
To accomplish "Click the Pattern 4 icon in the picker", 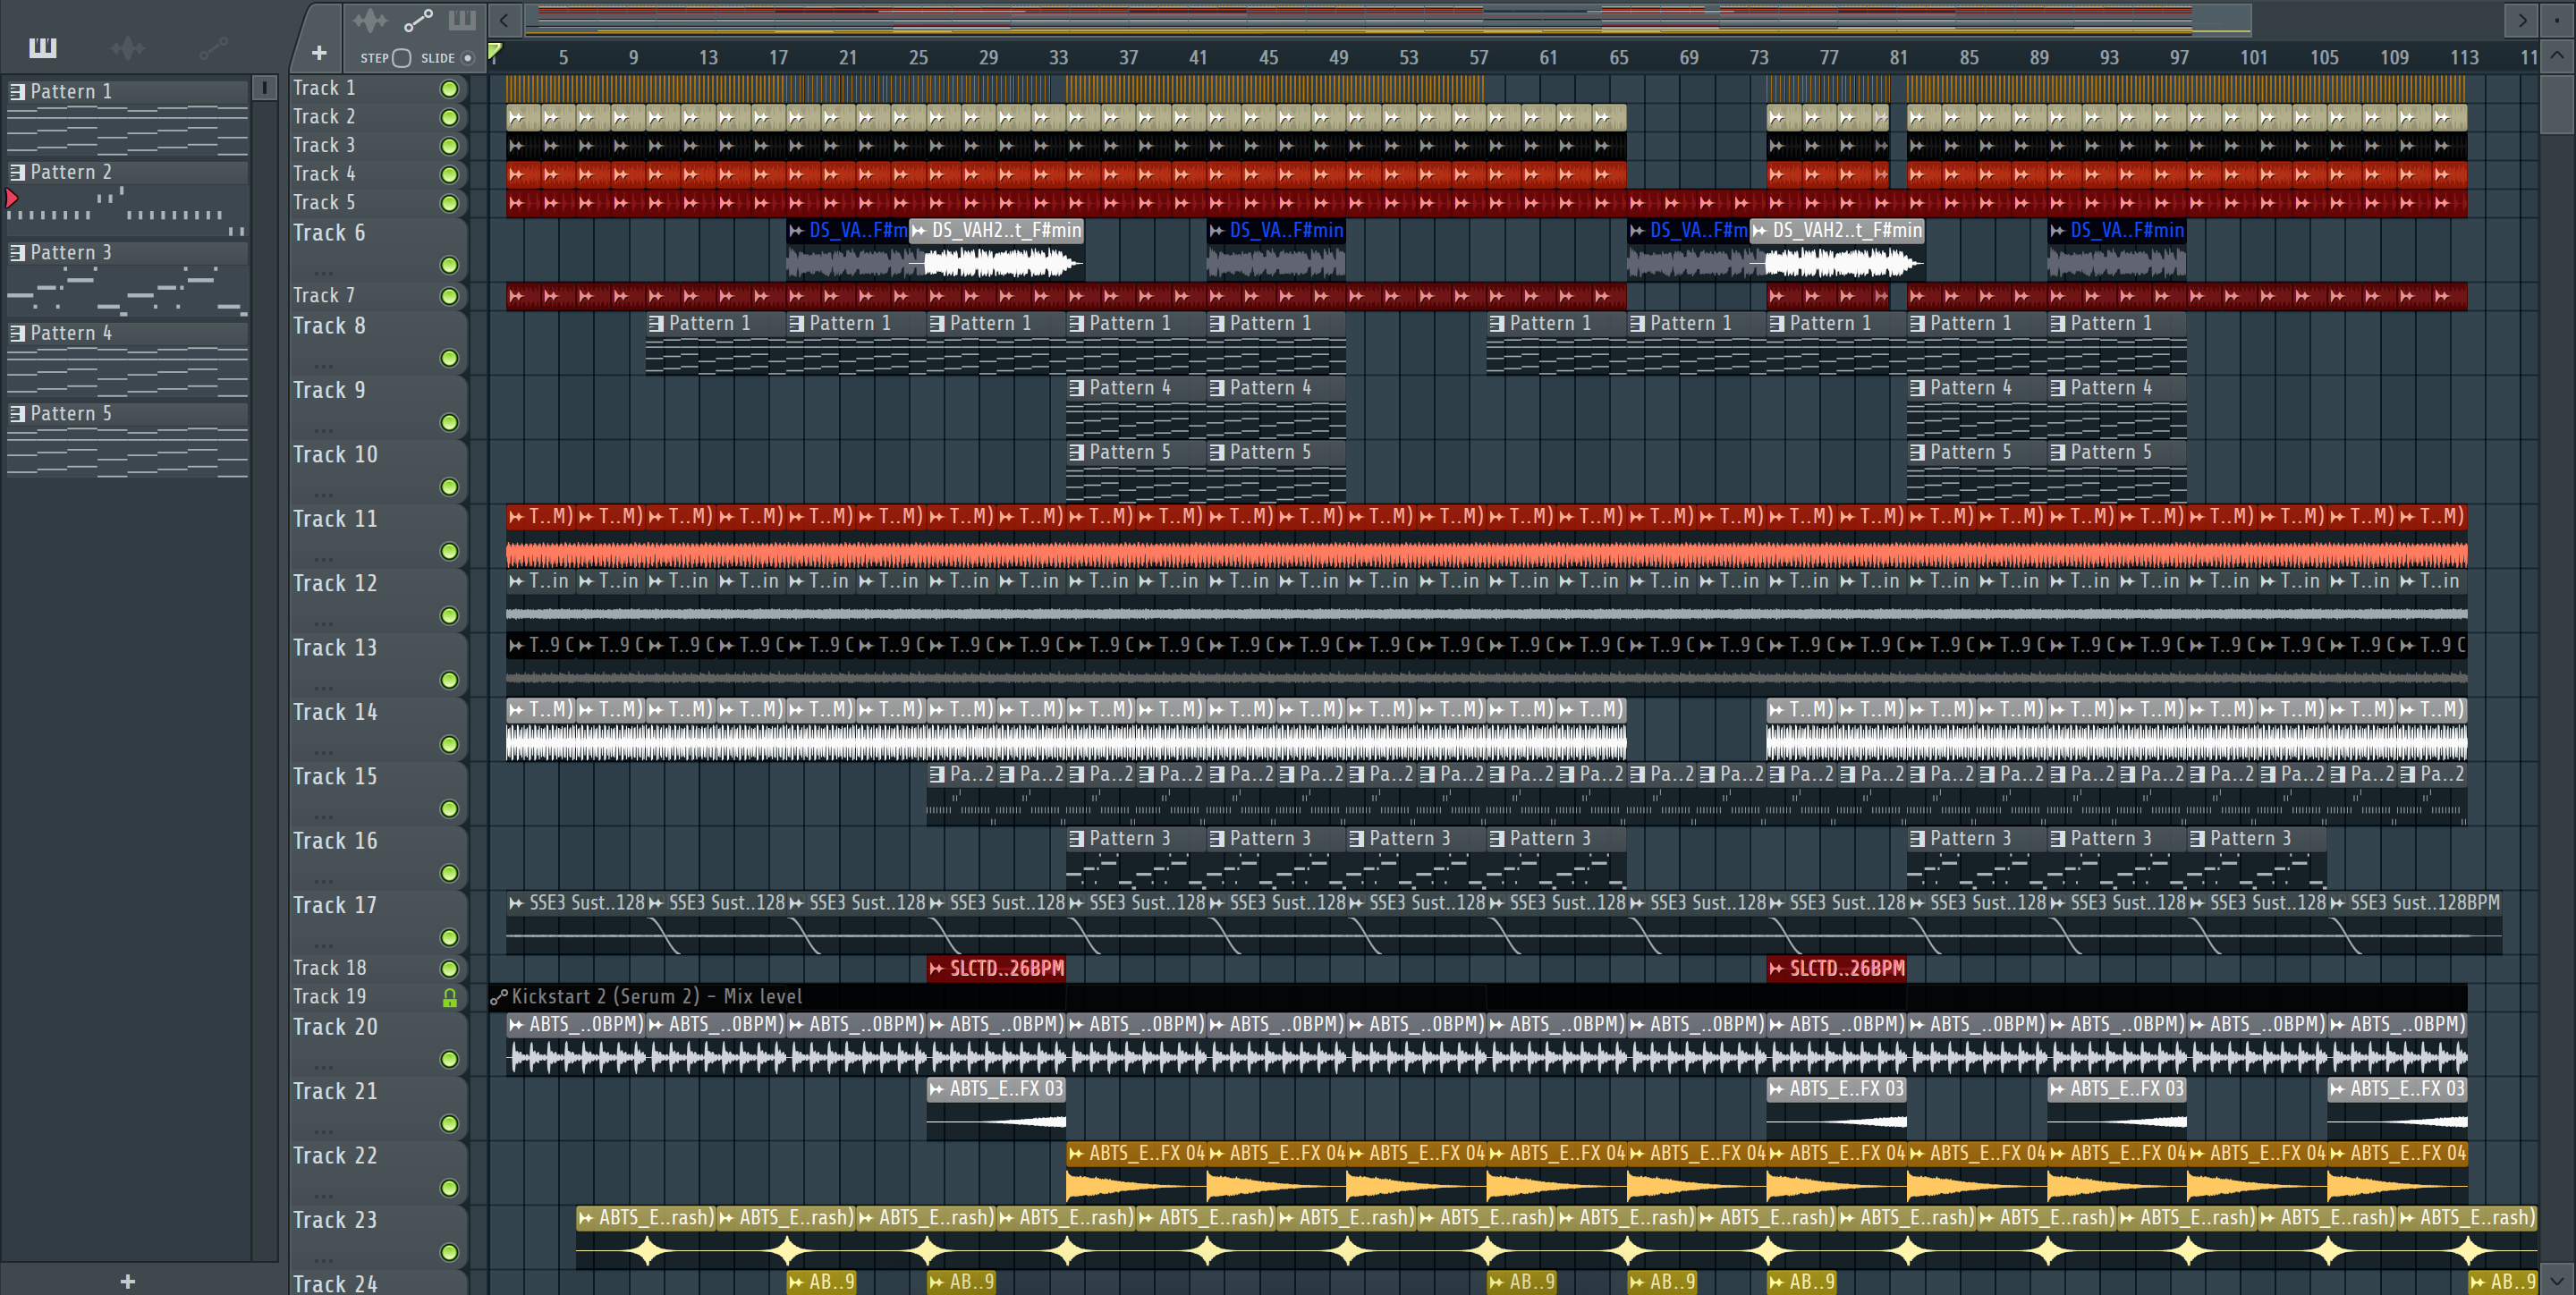I will [x=17, y=333].
